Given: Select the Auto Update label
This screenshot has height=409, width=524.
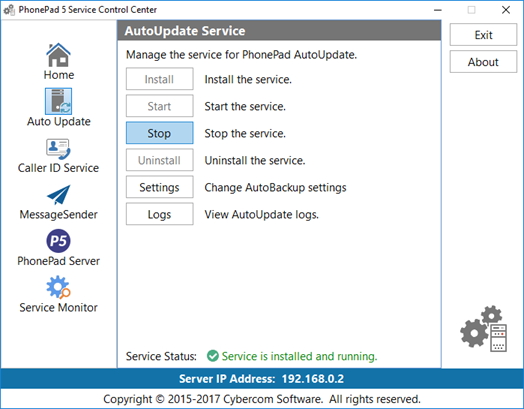Looking at the screenshot, I should click(x=59, y=121).
